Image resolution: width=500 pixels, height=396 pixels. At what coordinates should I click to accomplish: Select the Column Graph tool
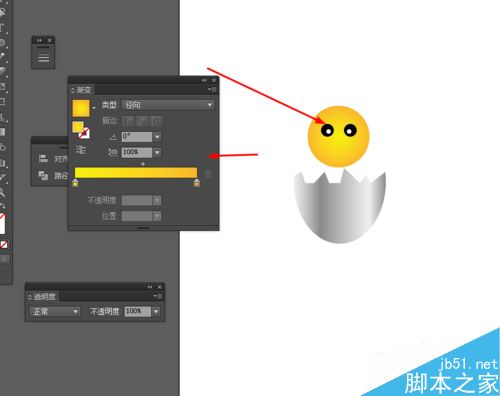pyautogui.click(x=2, y=163)
